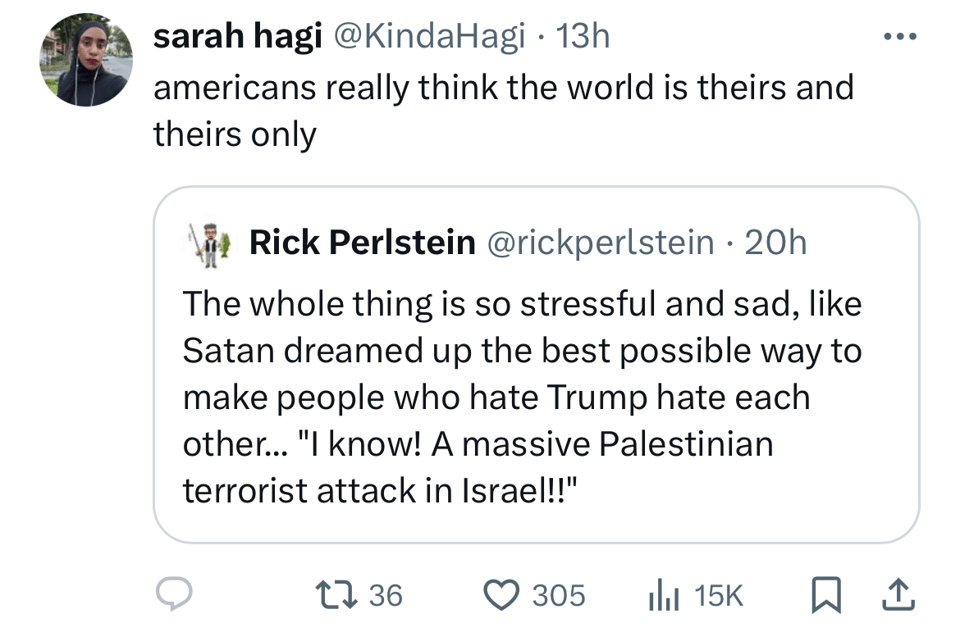View the 305 likes count

[x=558, y=596]
